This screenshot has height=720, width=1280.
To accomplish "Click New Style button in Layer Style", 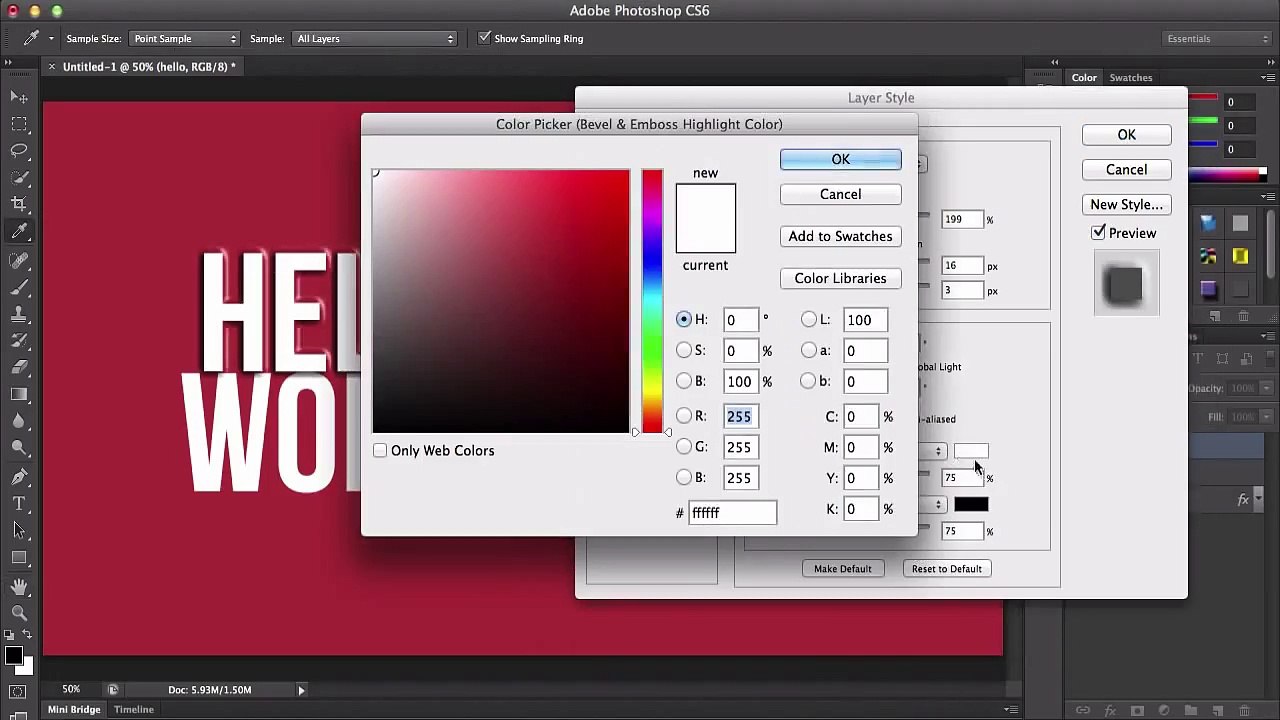I will (x=1126, y=204).
